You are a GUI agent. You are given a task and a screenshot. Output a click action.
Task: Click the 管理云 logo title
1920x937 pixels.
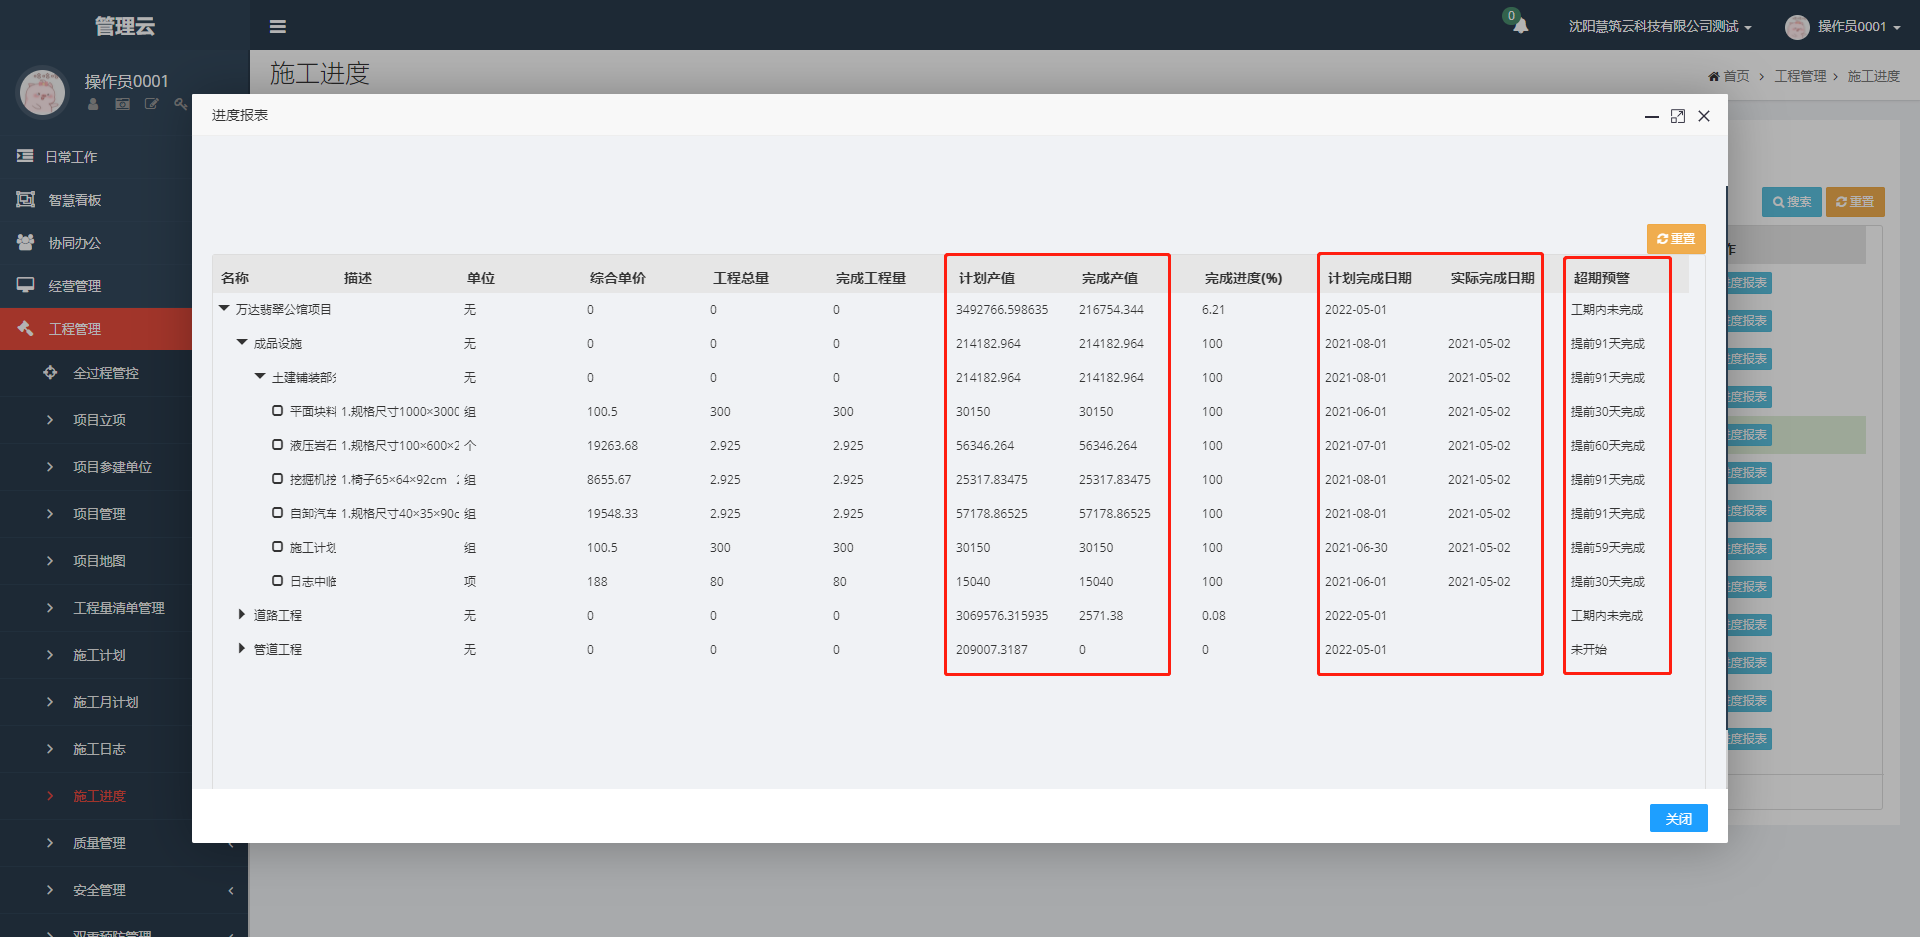click(x=124, y=26)
